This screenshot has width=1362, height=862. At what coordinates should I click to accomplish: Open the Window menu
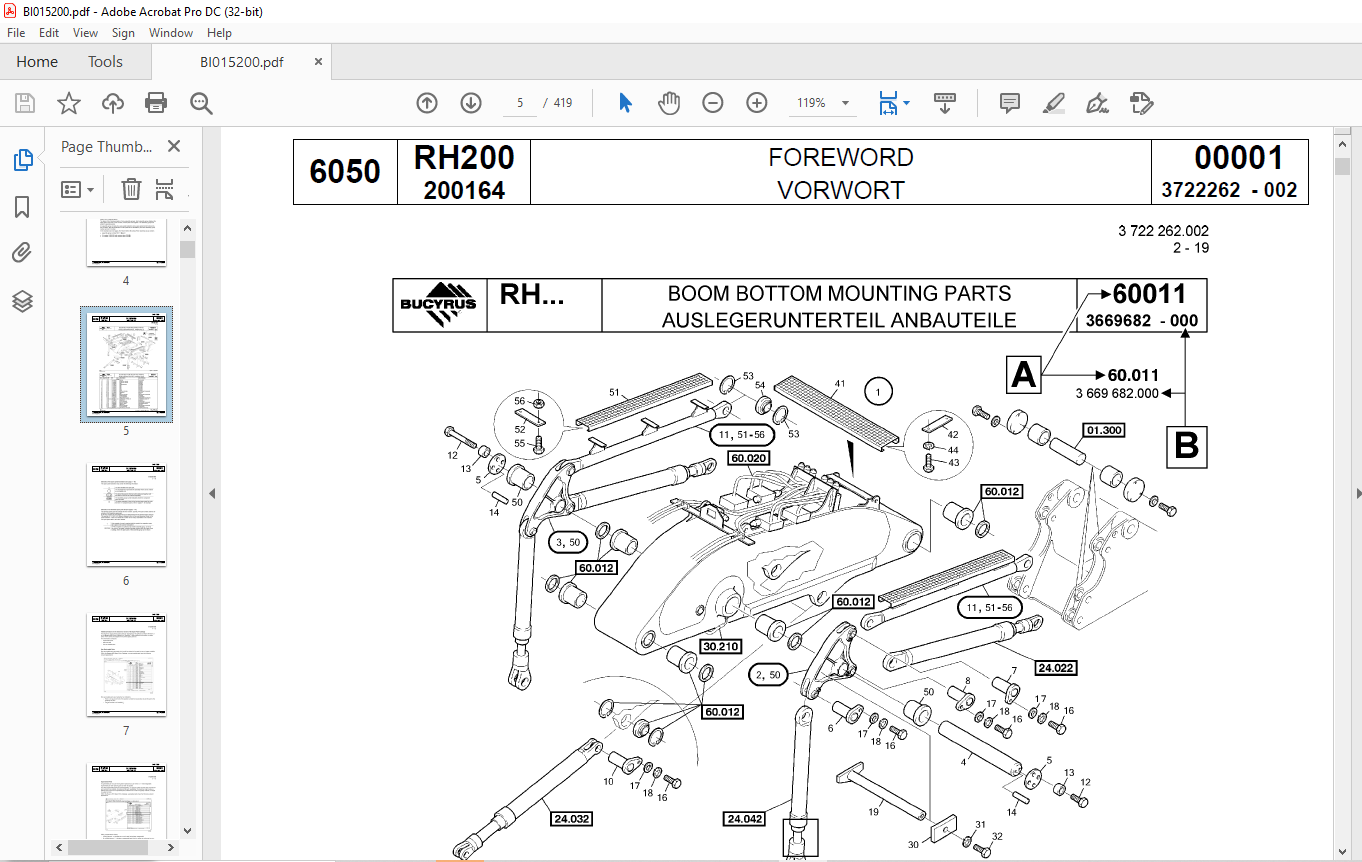(171, 33)
